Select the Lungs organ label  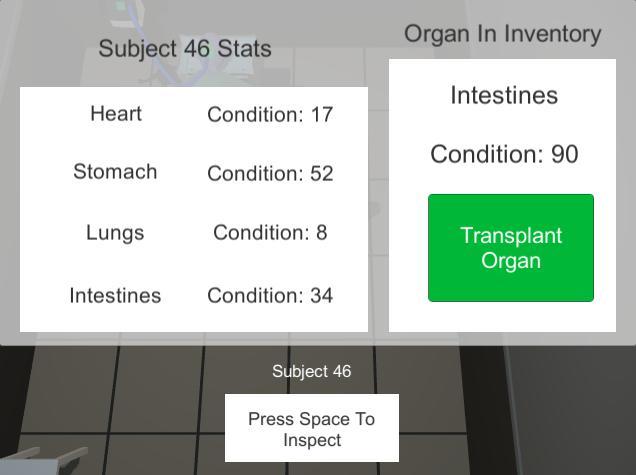115,233
